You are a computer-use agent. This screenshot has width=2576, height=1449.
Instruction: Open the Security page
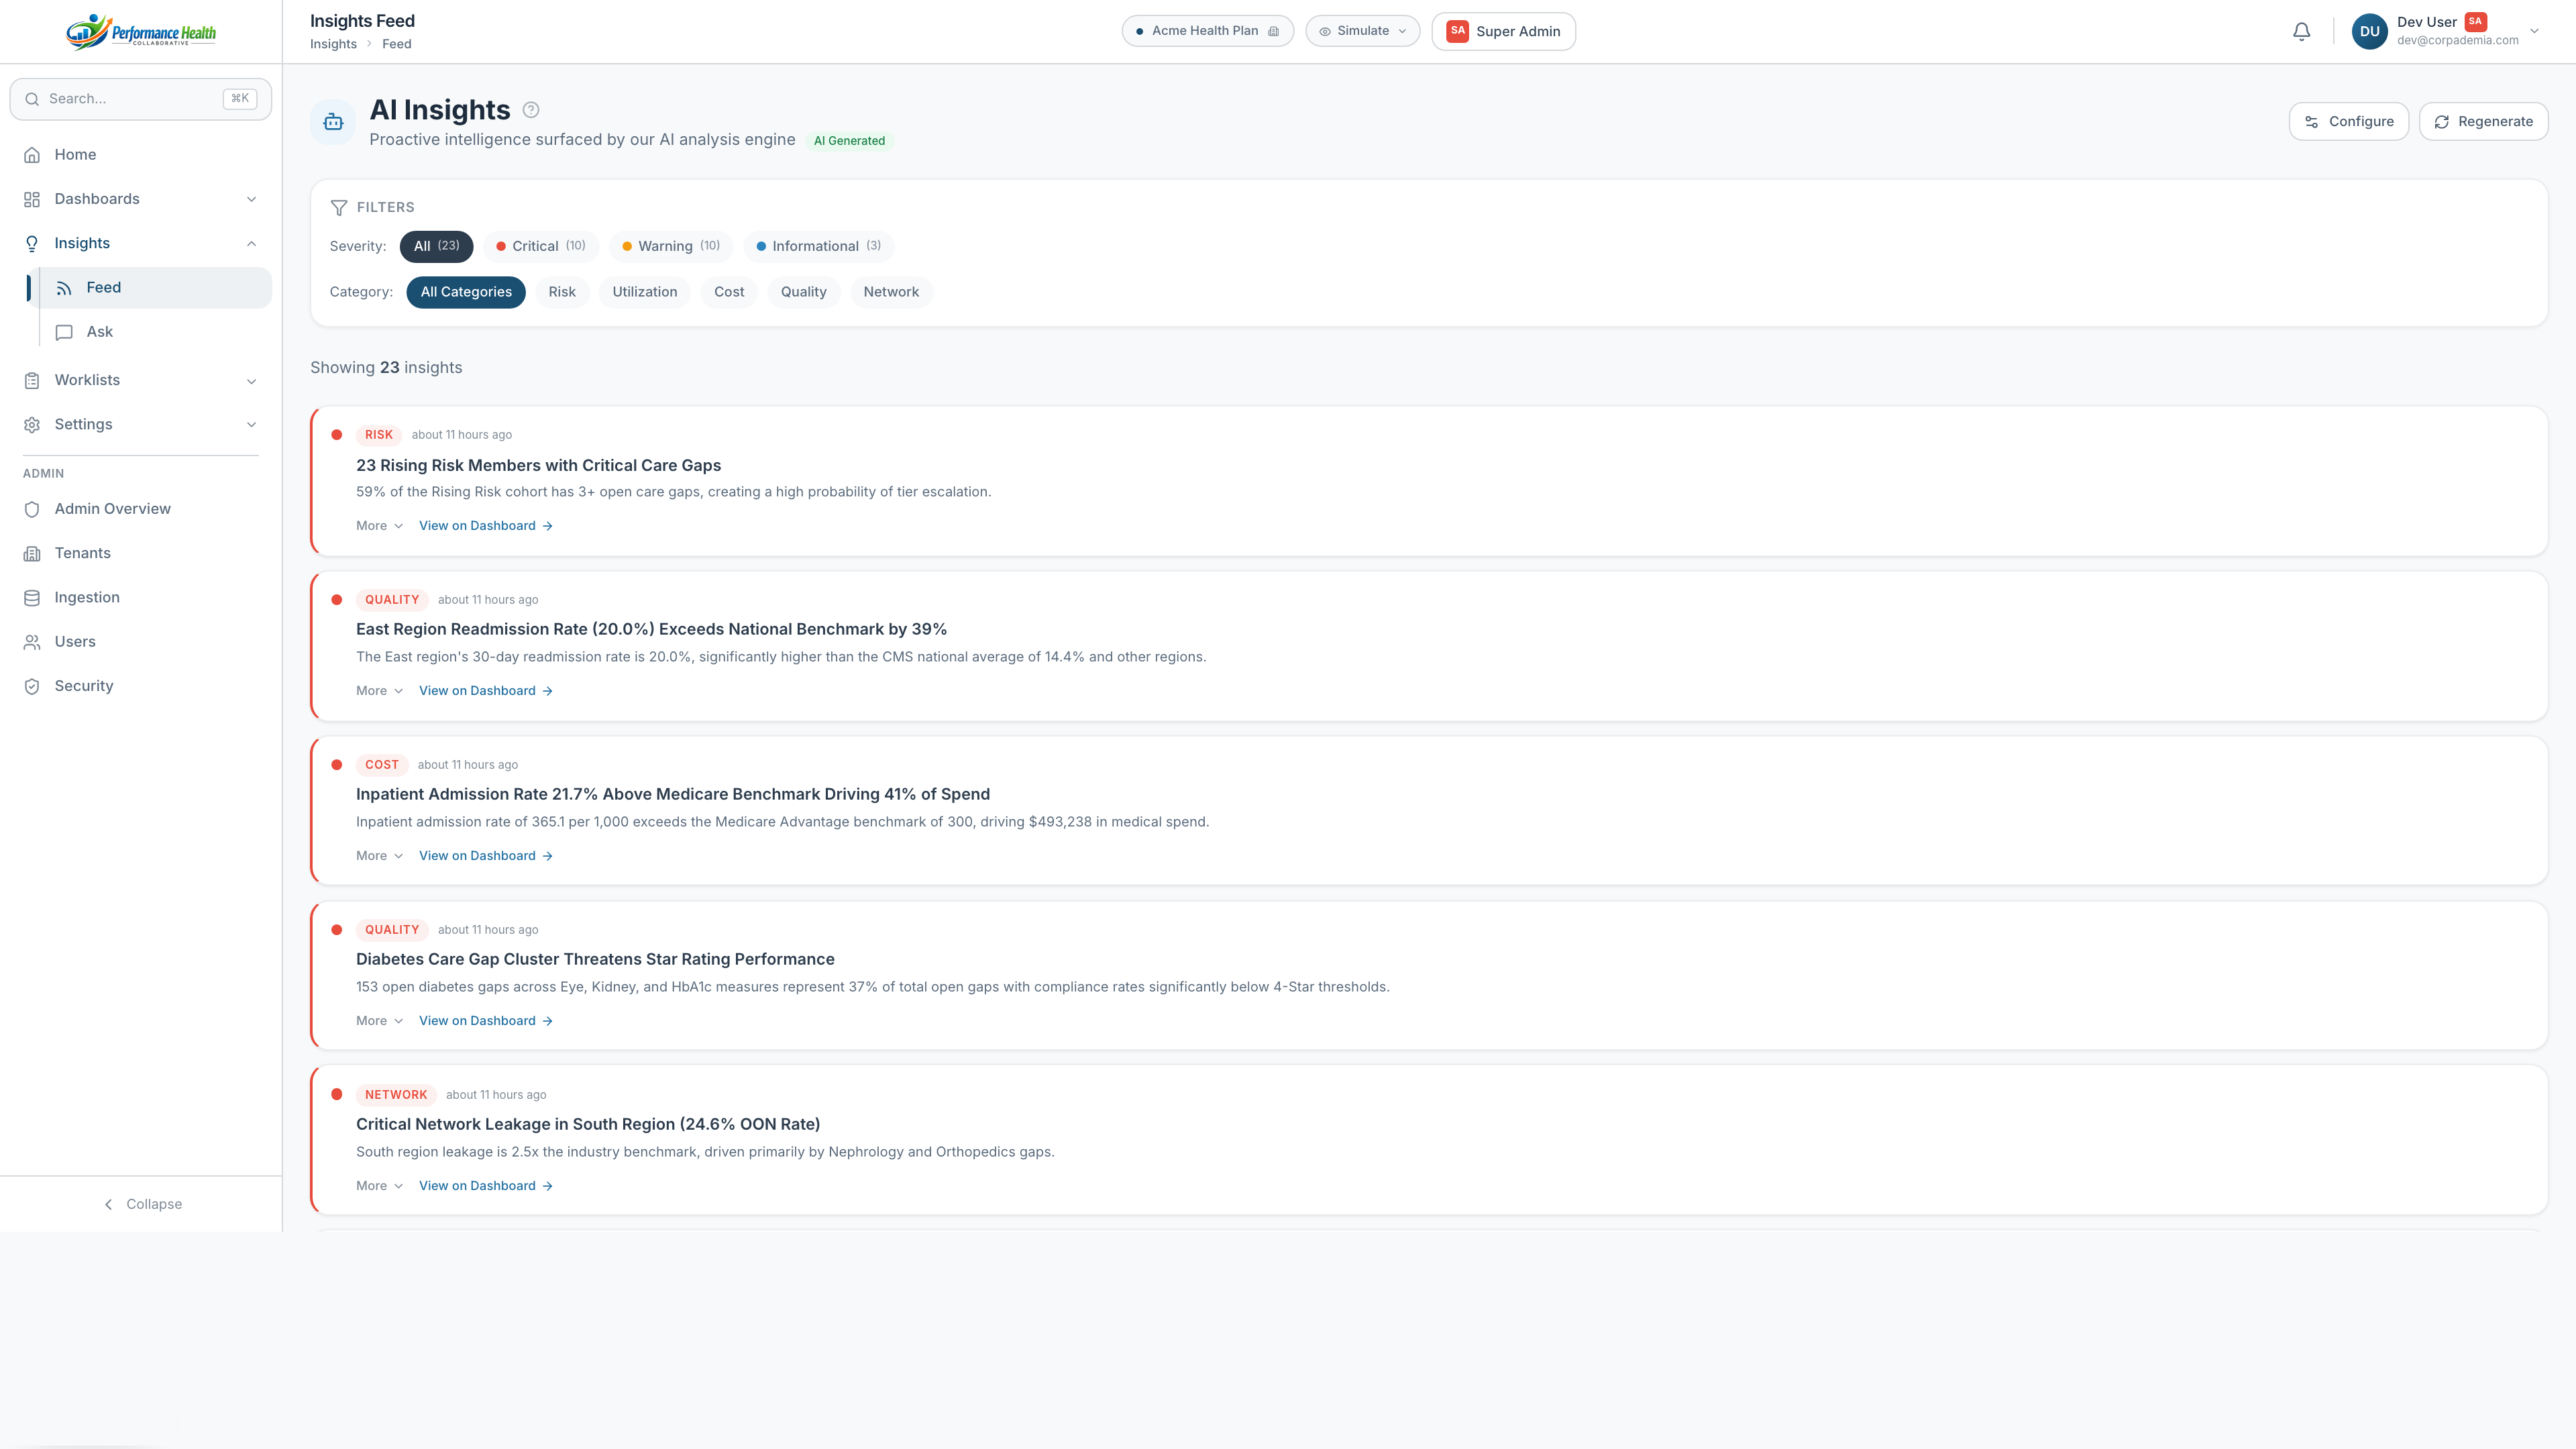141,686
